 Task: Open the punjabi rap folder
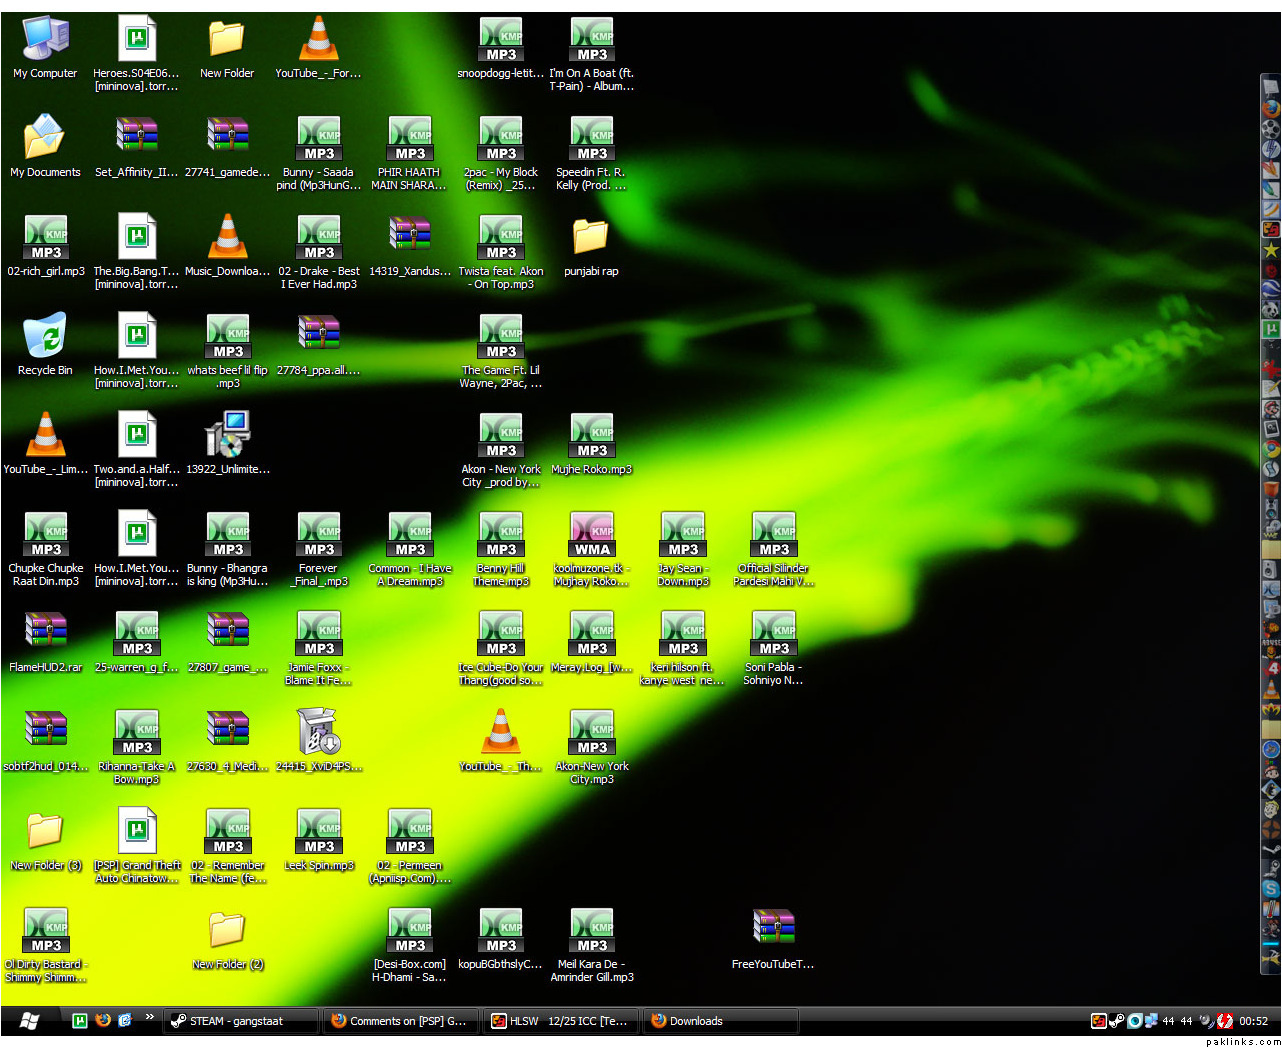[590, 238]
